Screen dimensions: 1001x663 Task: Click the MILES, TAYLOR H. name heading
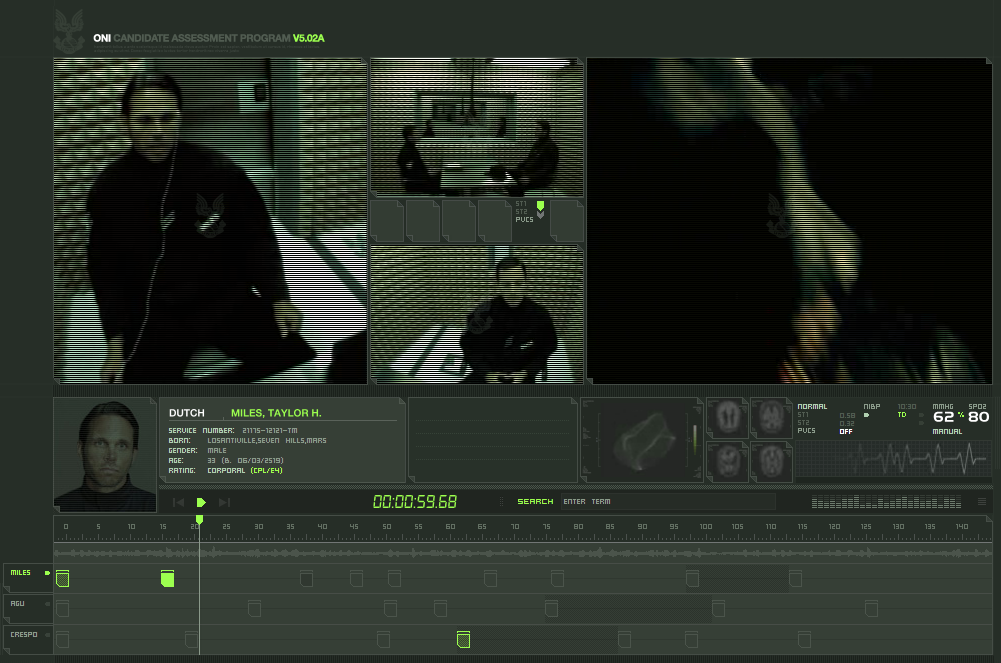point(276,413)
